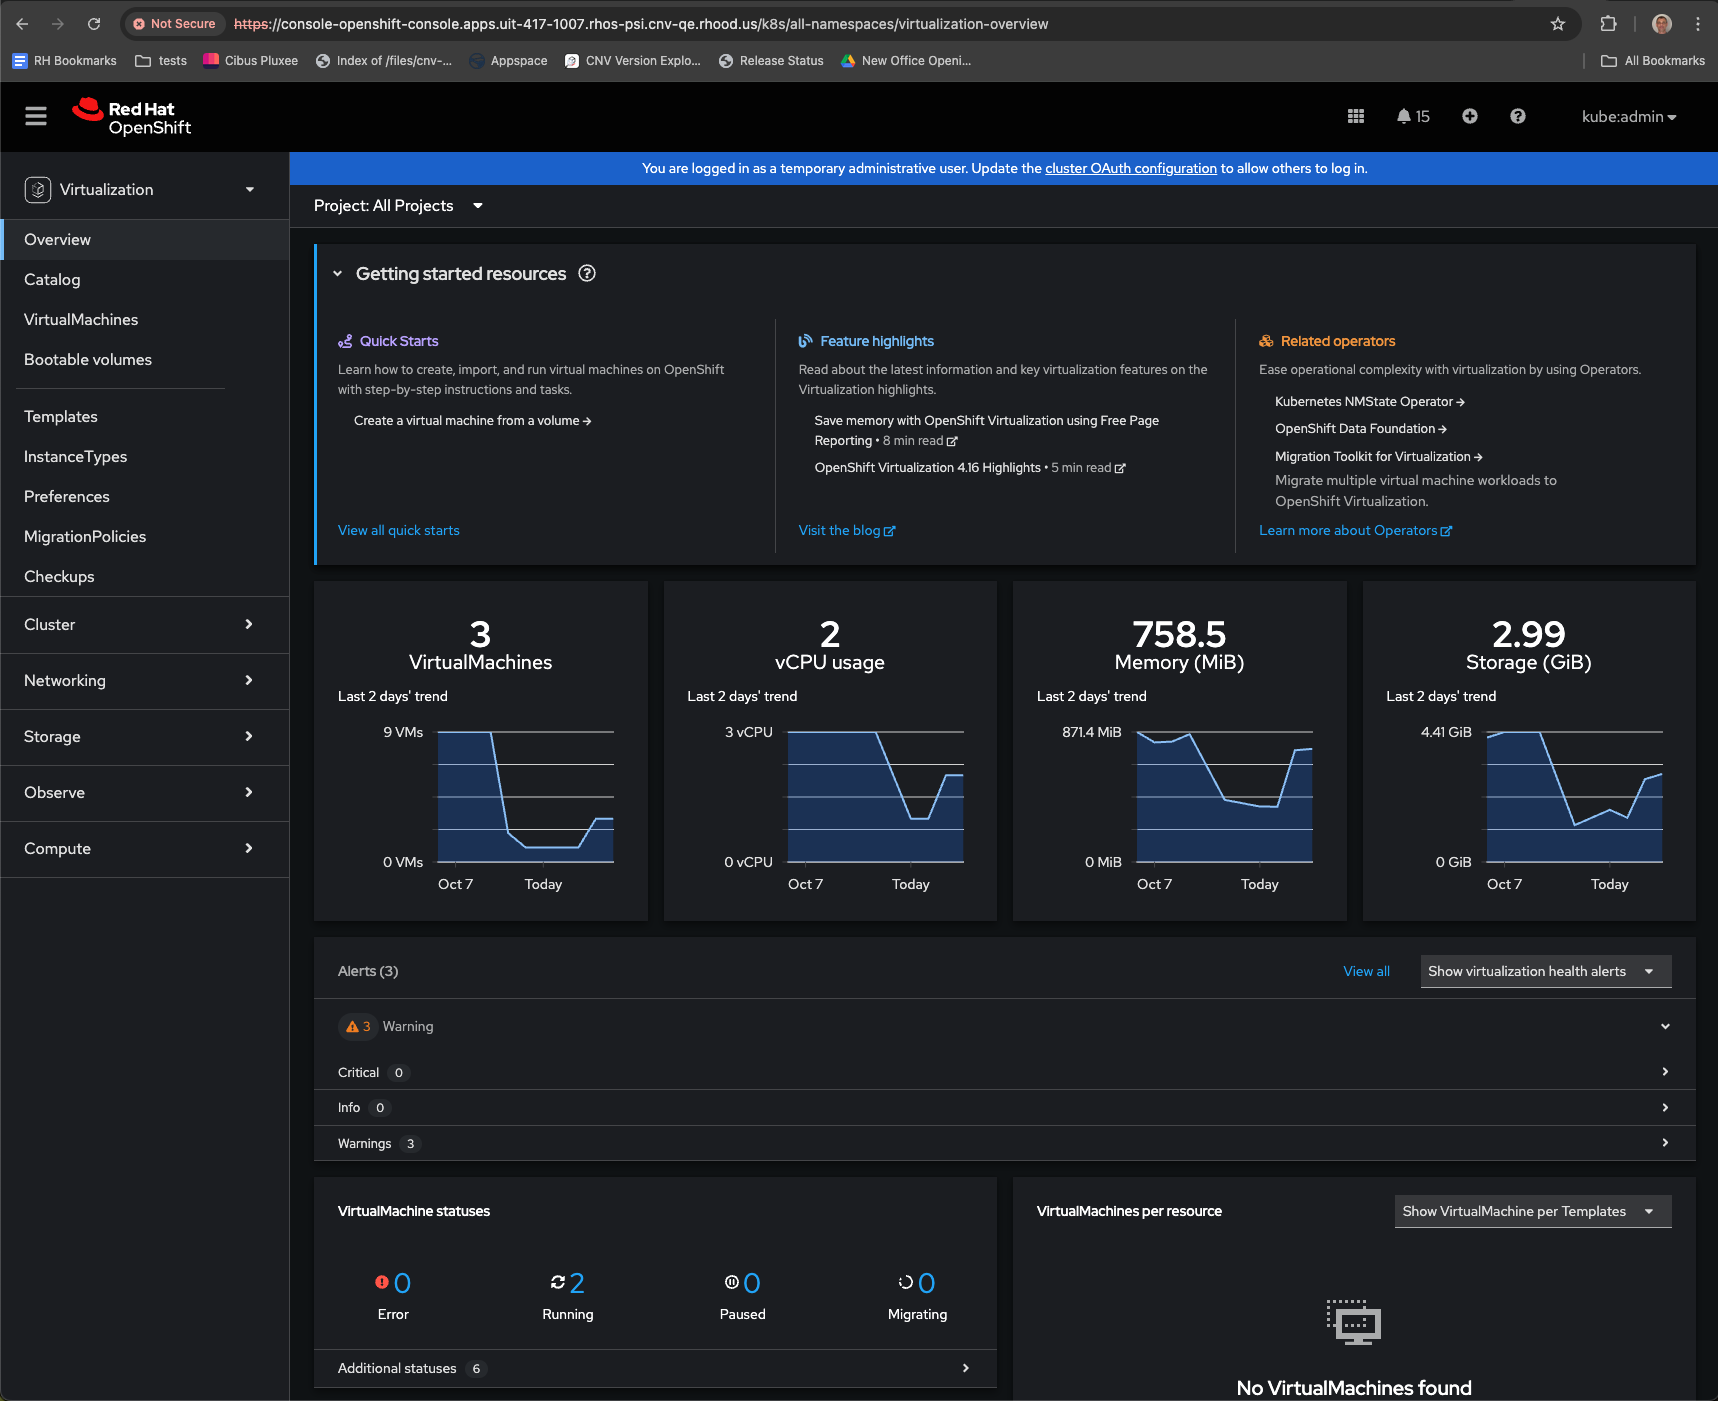Open the hamburger navigation menu

(x=36, y=116)
